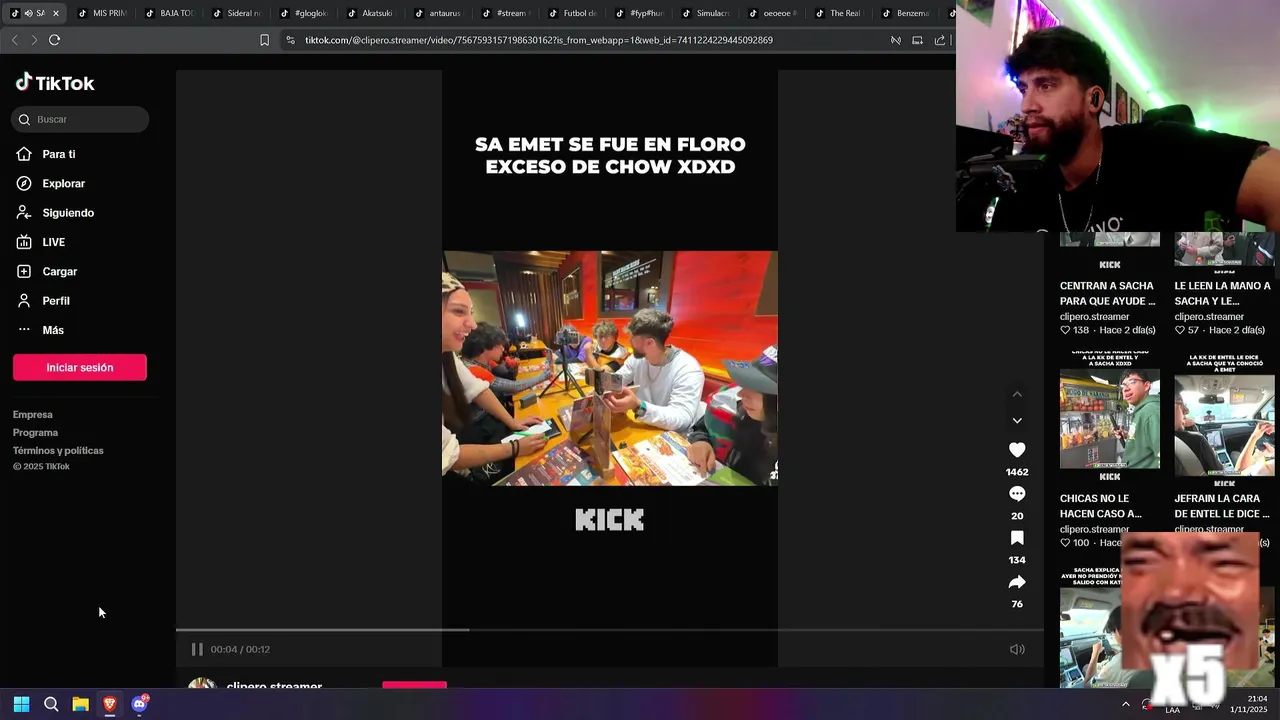The image size is (1280, 720).
Task: Switch to the The Real browser tab
Action: pos(841,13)
